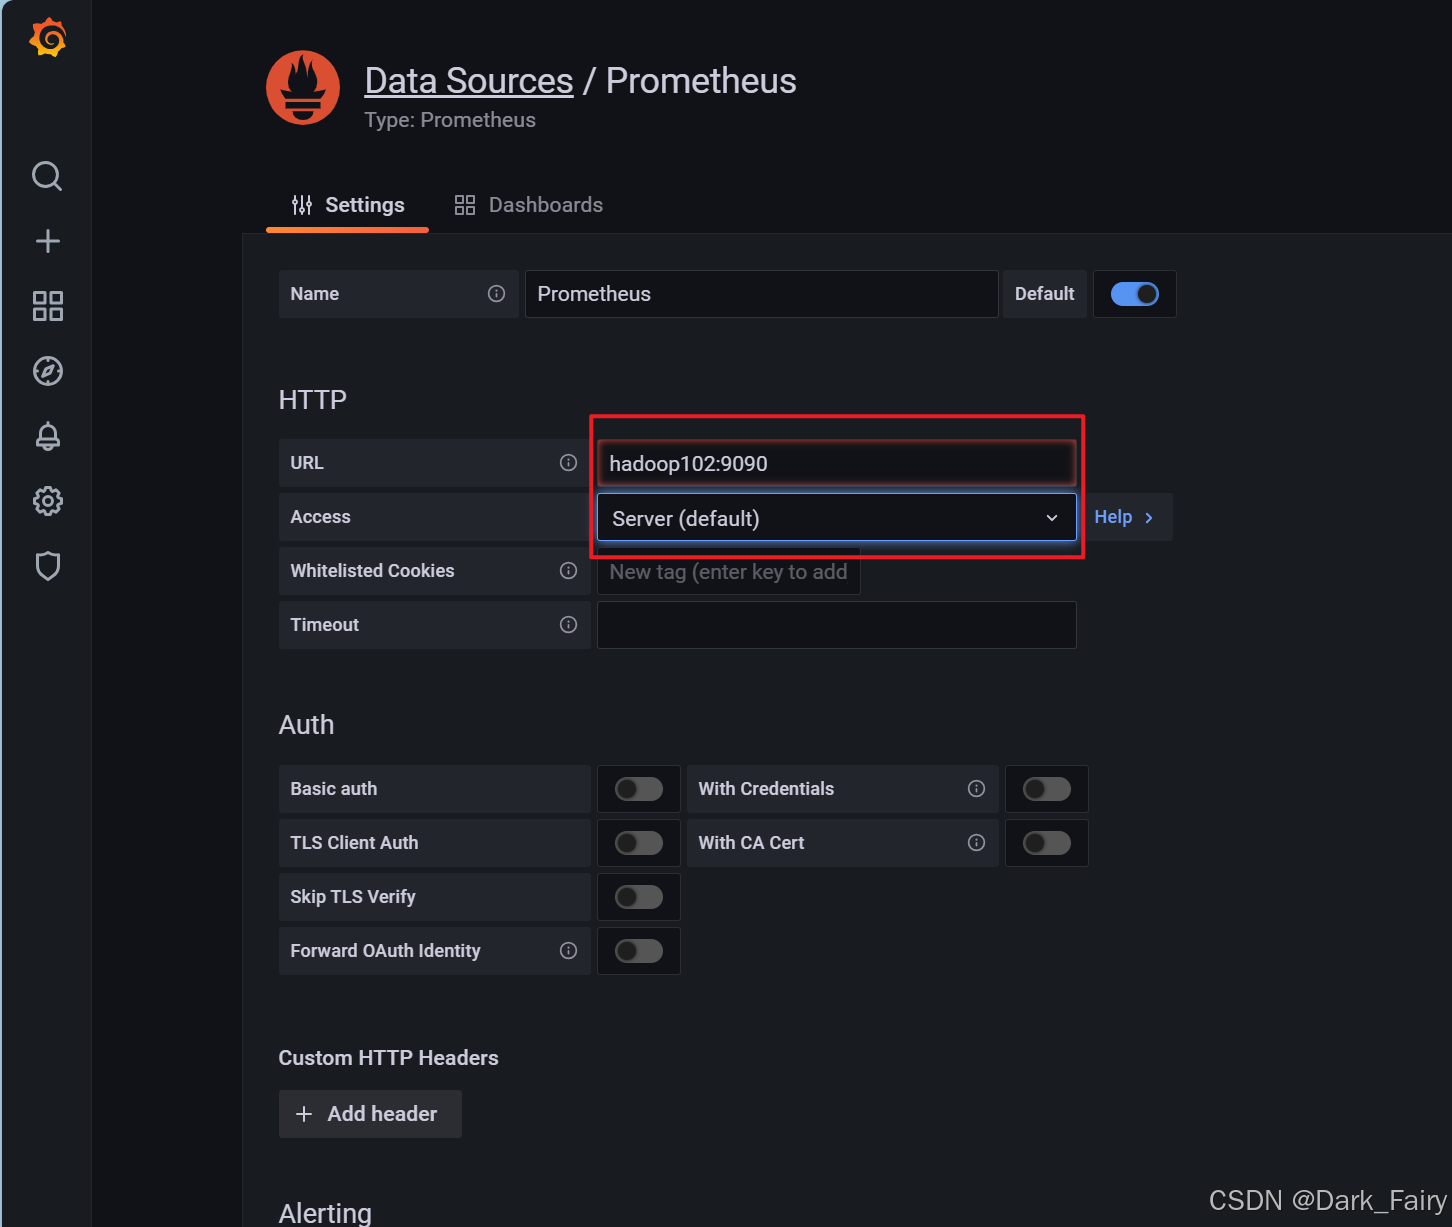Click the Auth section heading
Image resolution: width=1452 pixels, height=1227 pixels.
[307, 725]
